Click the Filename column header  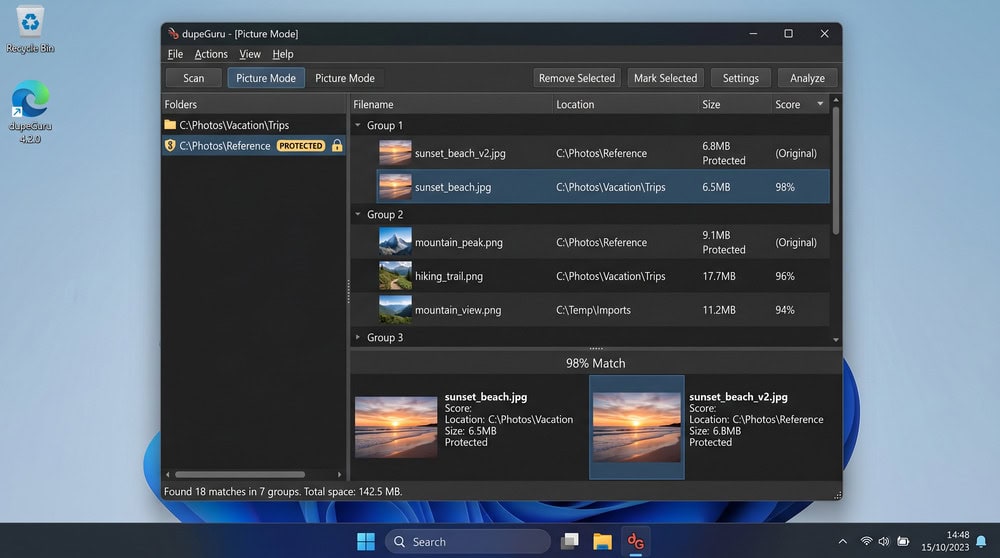click(451, 104)
